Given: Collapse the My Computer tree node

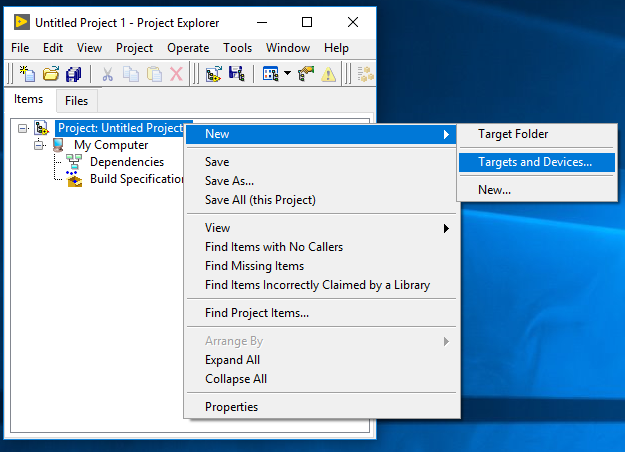Looking at the screenshot, I should pyautogui.click(x=39, y=145).
